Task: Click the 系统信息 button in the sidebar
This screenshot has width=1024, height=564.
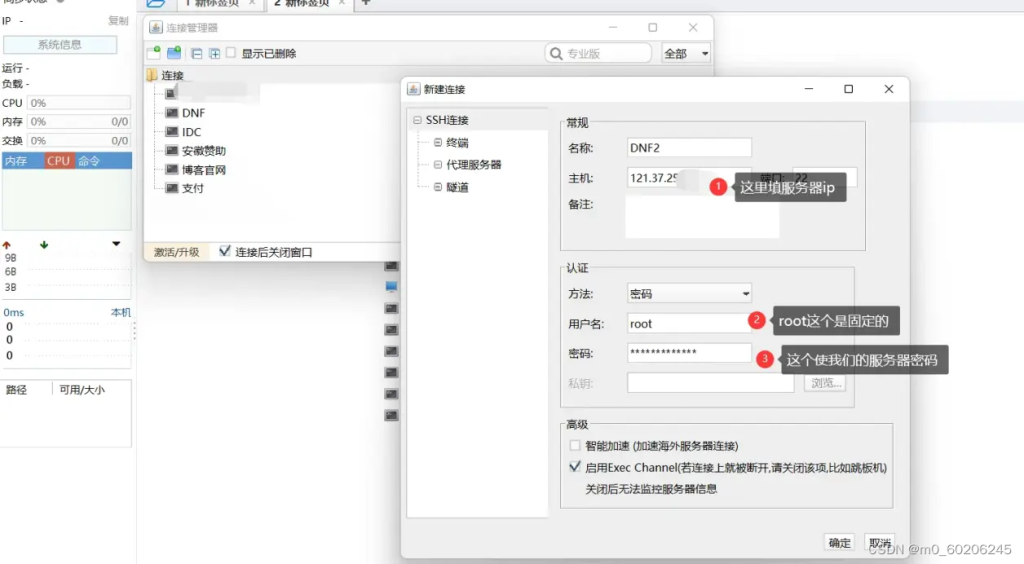Action: [x=60, y=44]
